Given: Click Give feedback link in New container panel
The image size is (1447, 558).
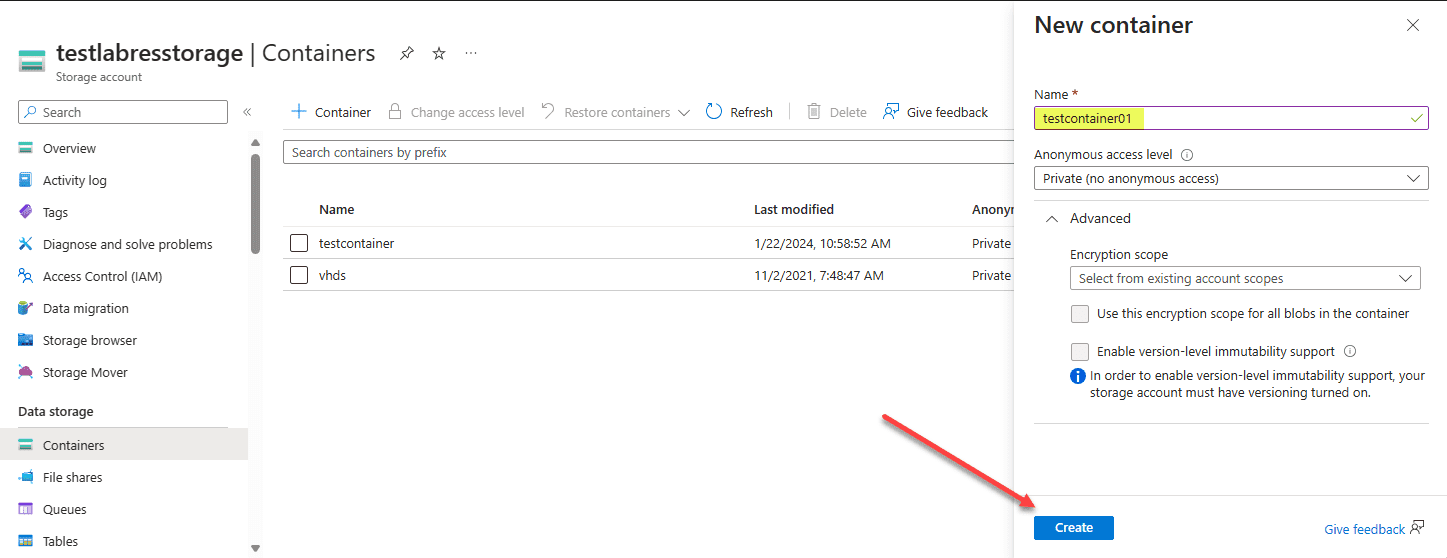Looking at the screenshot, I should [1364, 529].
